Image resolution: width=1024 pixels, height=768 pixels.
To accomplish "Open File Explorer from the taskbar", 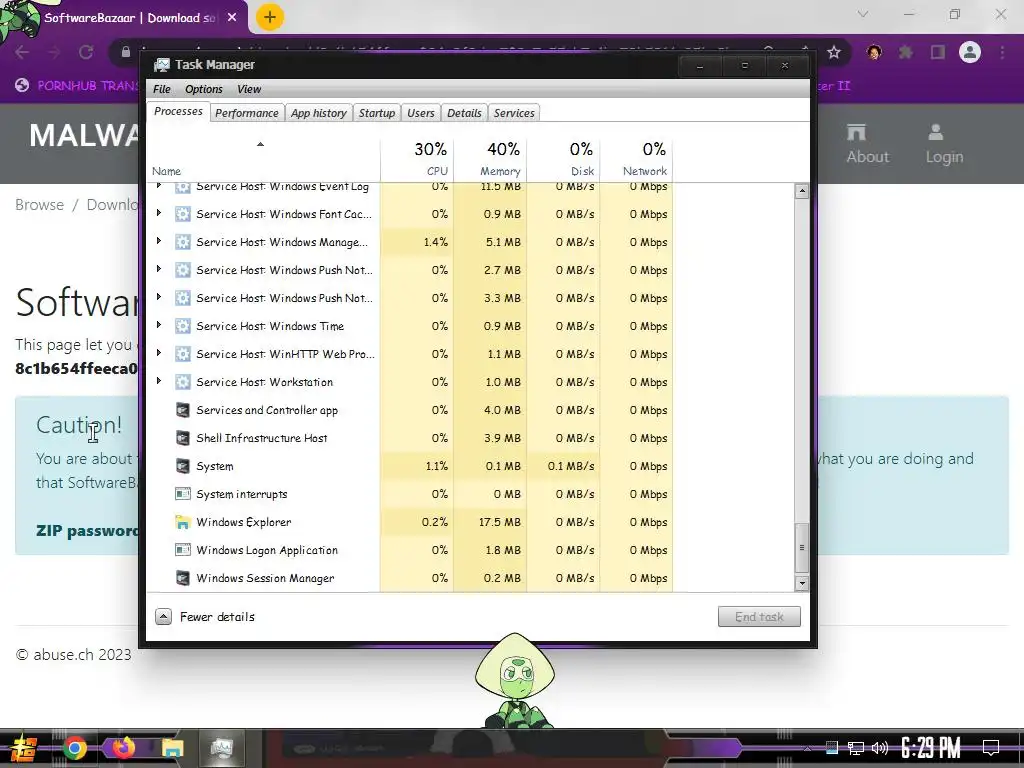I will pos(172,748).
